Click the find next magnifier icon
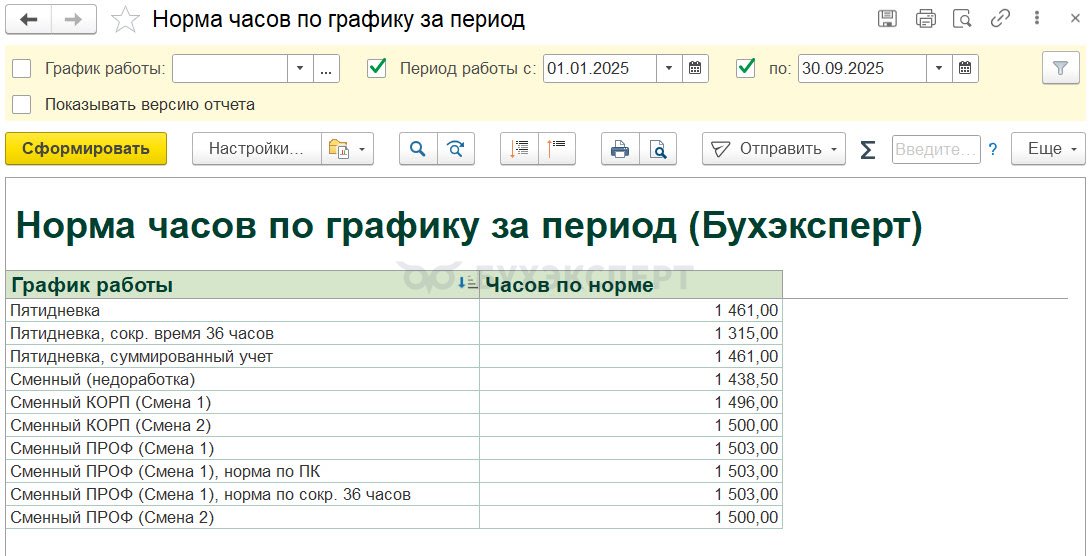Viewport: 1091px width, 556px height. (x=456, y=149)
